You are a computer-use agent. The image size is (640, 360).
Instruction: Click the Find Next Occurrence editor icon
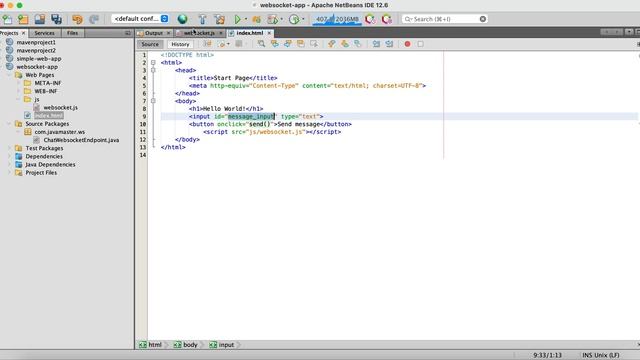tap(288, 44)
